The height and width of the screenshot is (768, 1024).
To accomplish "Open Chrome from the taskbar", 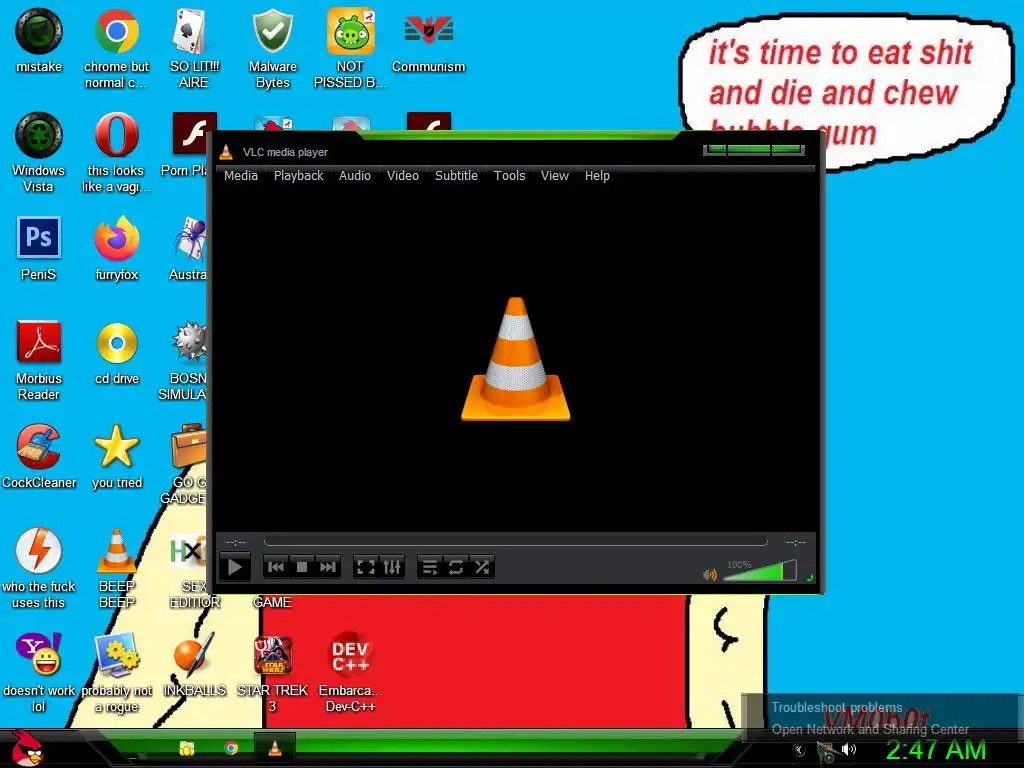I will coord(231,748).
